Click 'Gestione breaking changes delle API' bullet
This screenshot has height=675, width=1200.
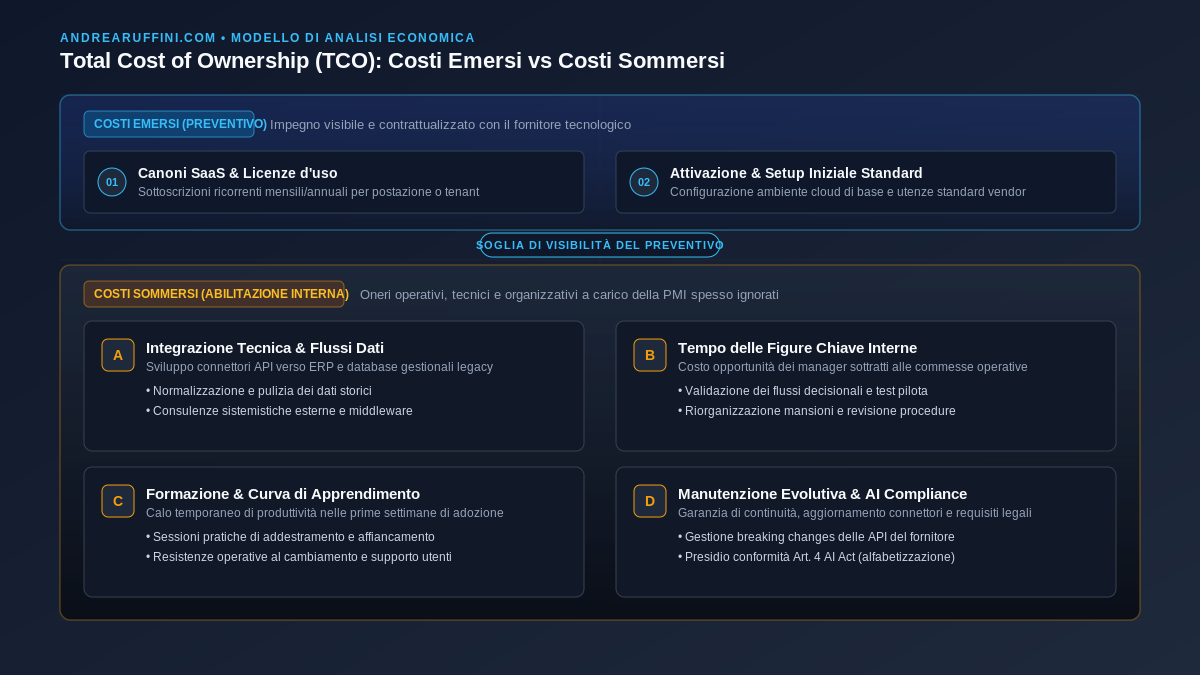[816, 537]
